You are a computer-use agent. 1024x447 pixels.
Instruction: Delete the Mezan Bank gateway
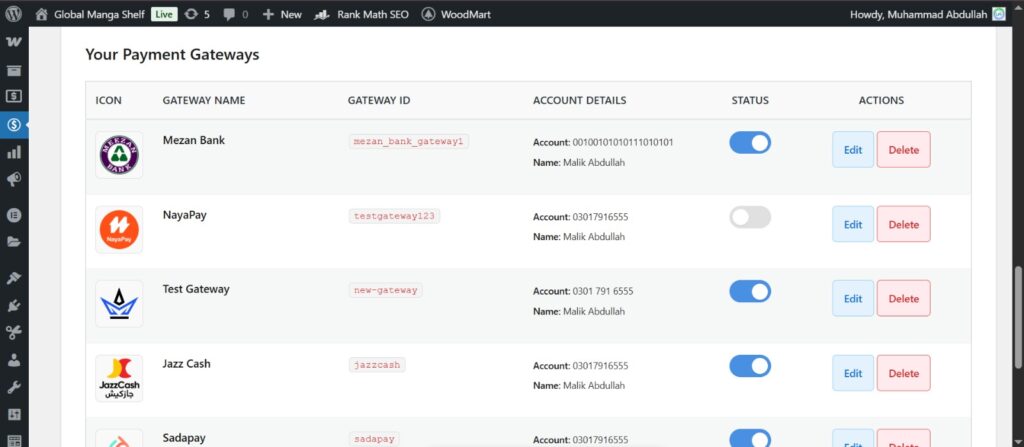point(904,150)
